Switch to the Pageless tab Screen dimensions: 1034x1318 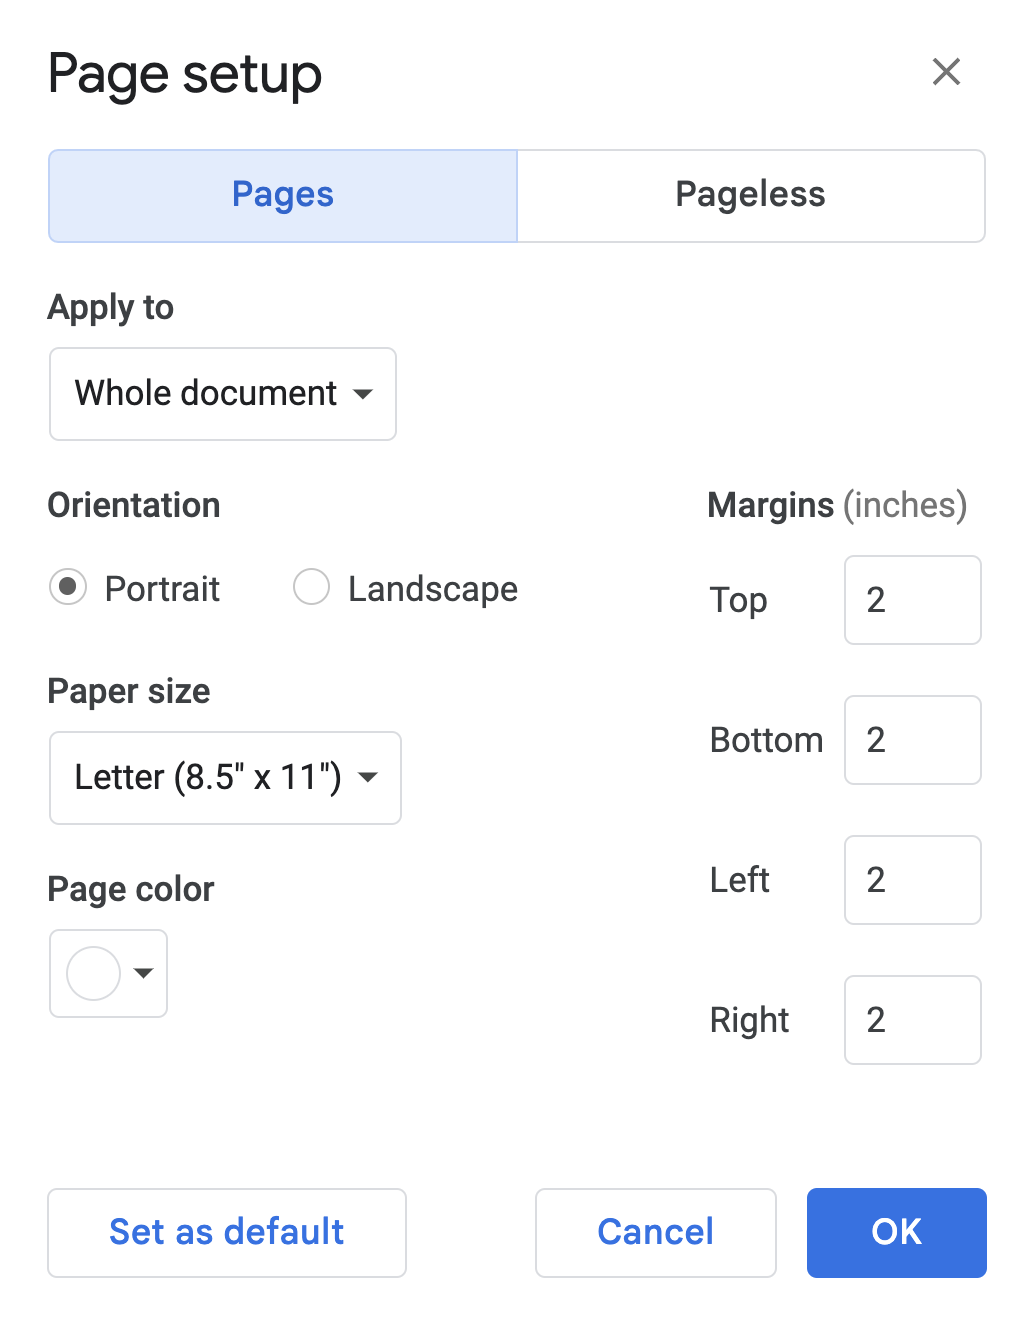tap(751, 196)
